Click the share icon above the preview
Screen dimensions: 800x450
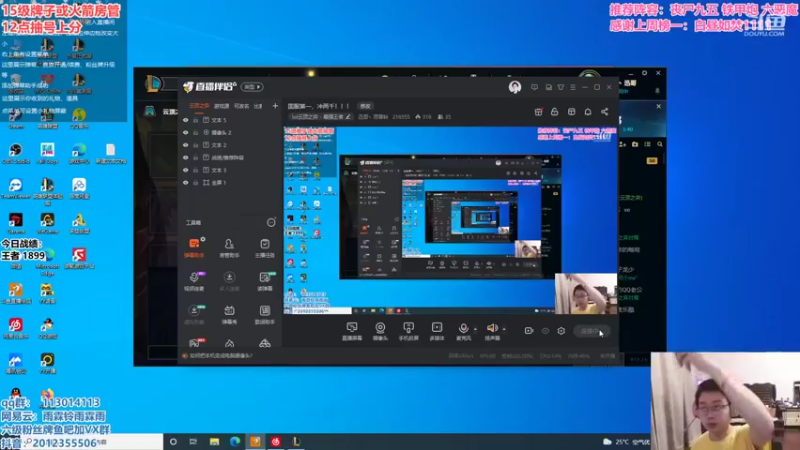click(605, 112)
